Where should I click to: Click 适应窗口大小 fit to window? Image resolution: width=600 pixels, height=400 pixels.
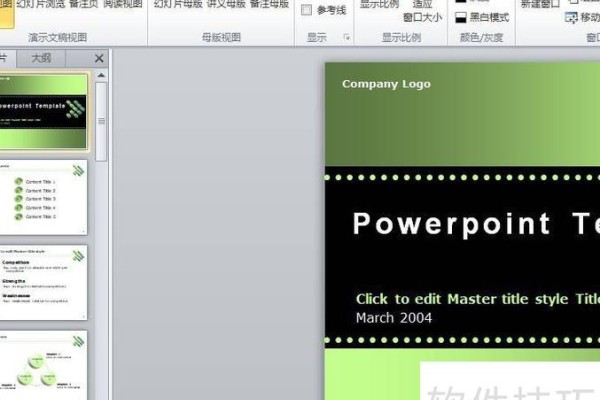tap(422, 11)
